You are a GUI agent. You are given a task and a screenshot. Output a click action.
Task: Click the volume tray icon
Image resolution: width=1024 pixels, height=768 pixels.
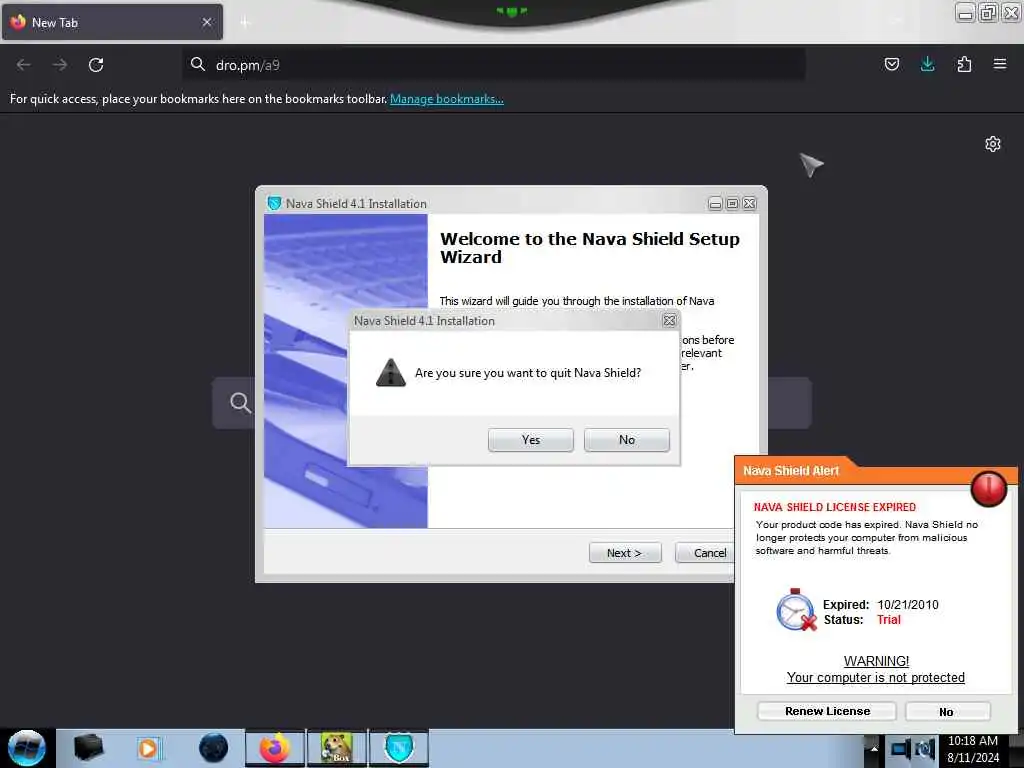click(x=924, y=749)
